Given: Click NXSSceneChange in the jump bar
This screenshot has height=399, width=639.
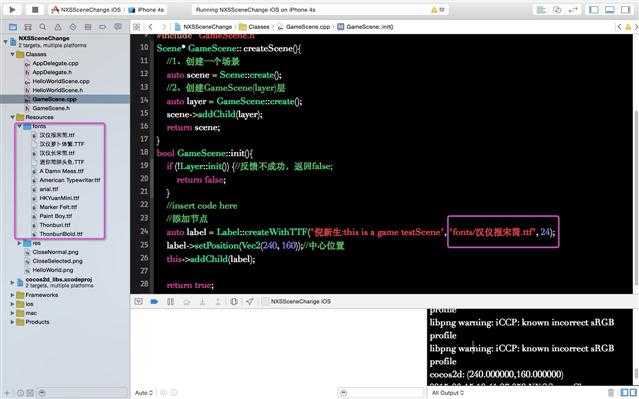Looking at the screenshot, I should pyautogui.click(x=203, y=27).
